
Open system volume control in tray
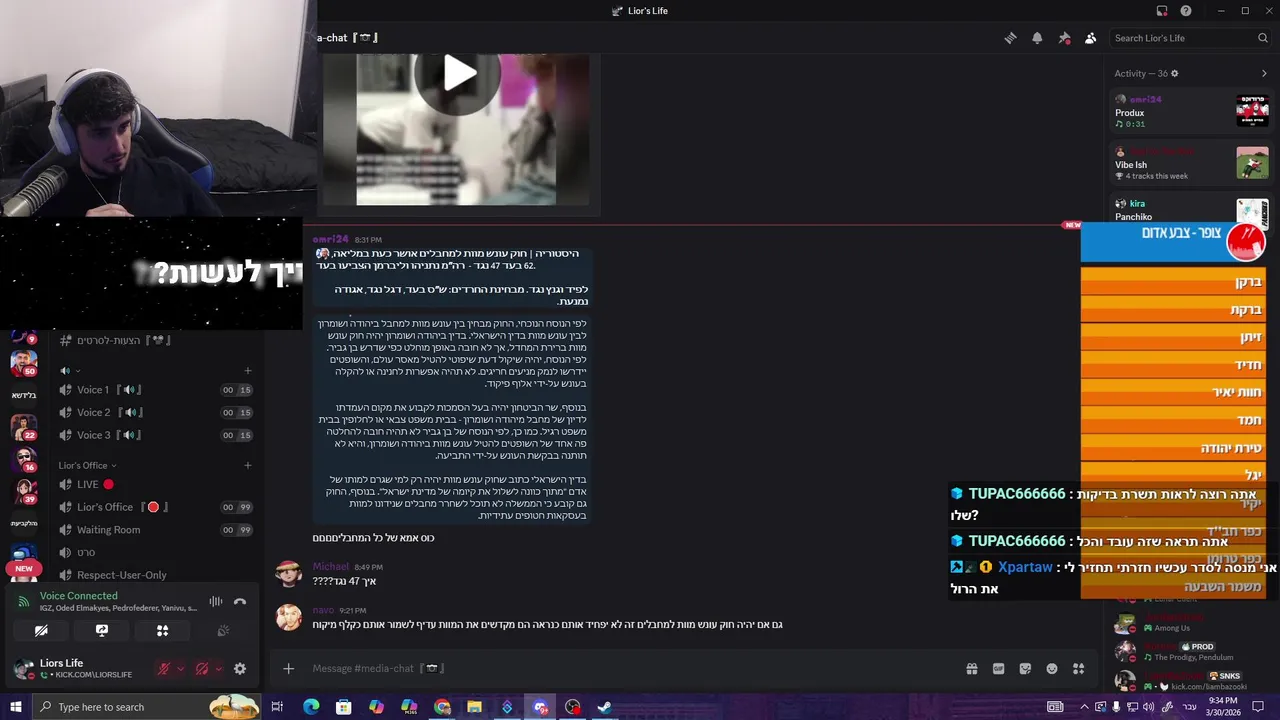pos(1149,707)
